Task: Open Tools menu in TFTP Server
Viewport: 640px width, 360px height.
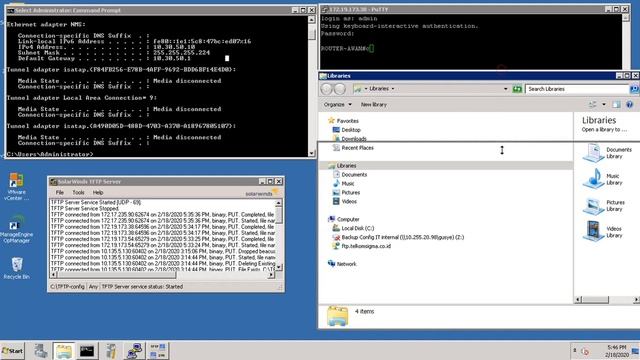Action: pos(78,192)
